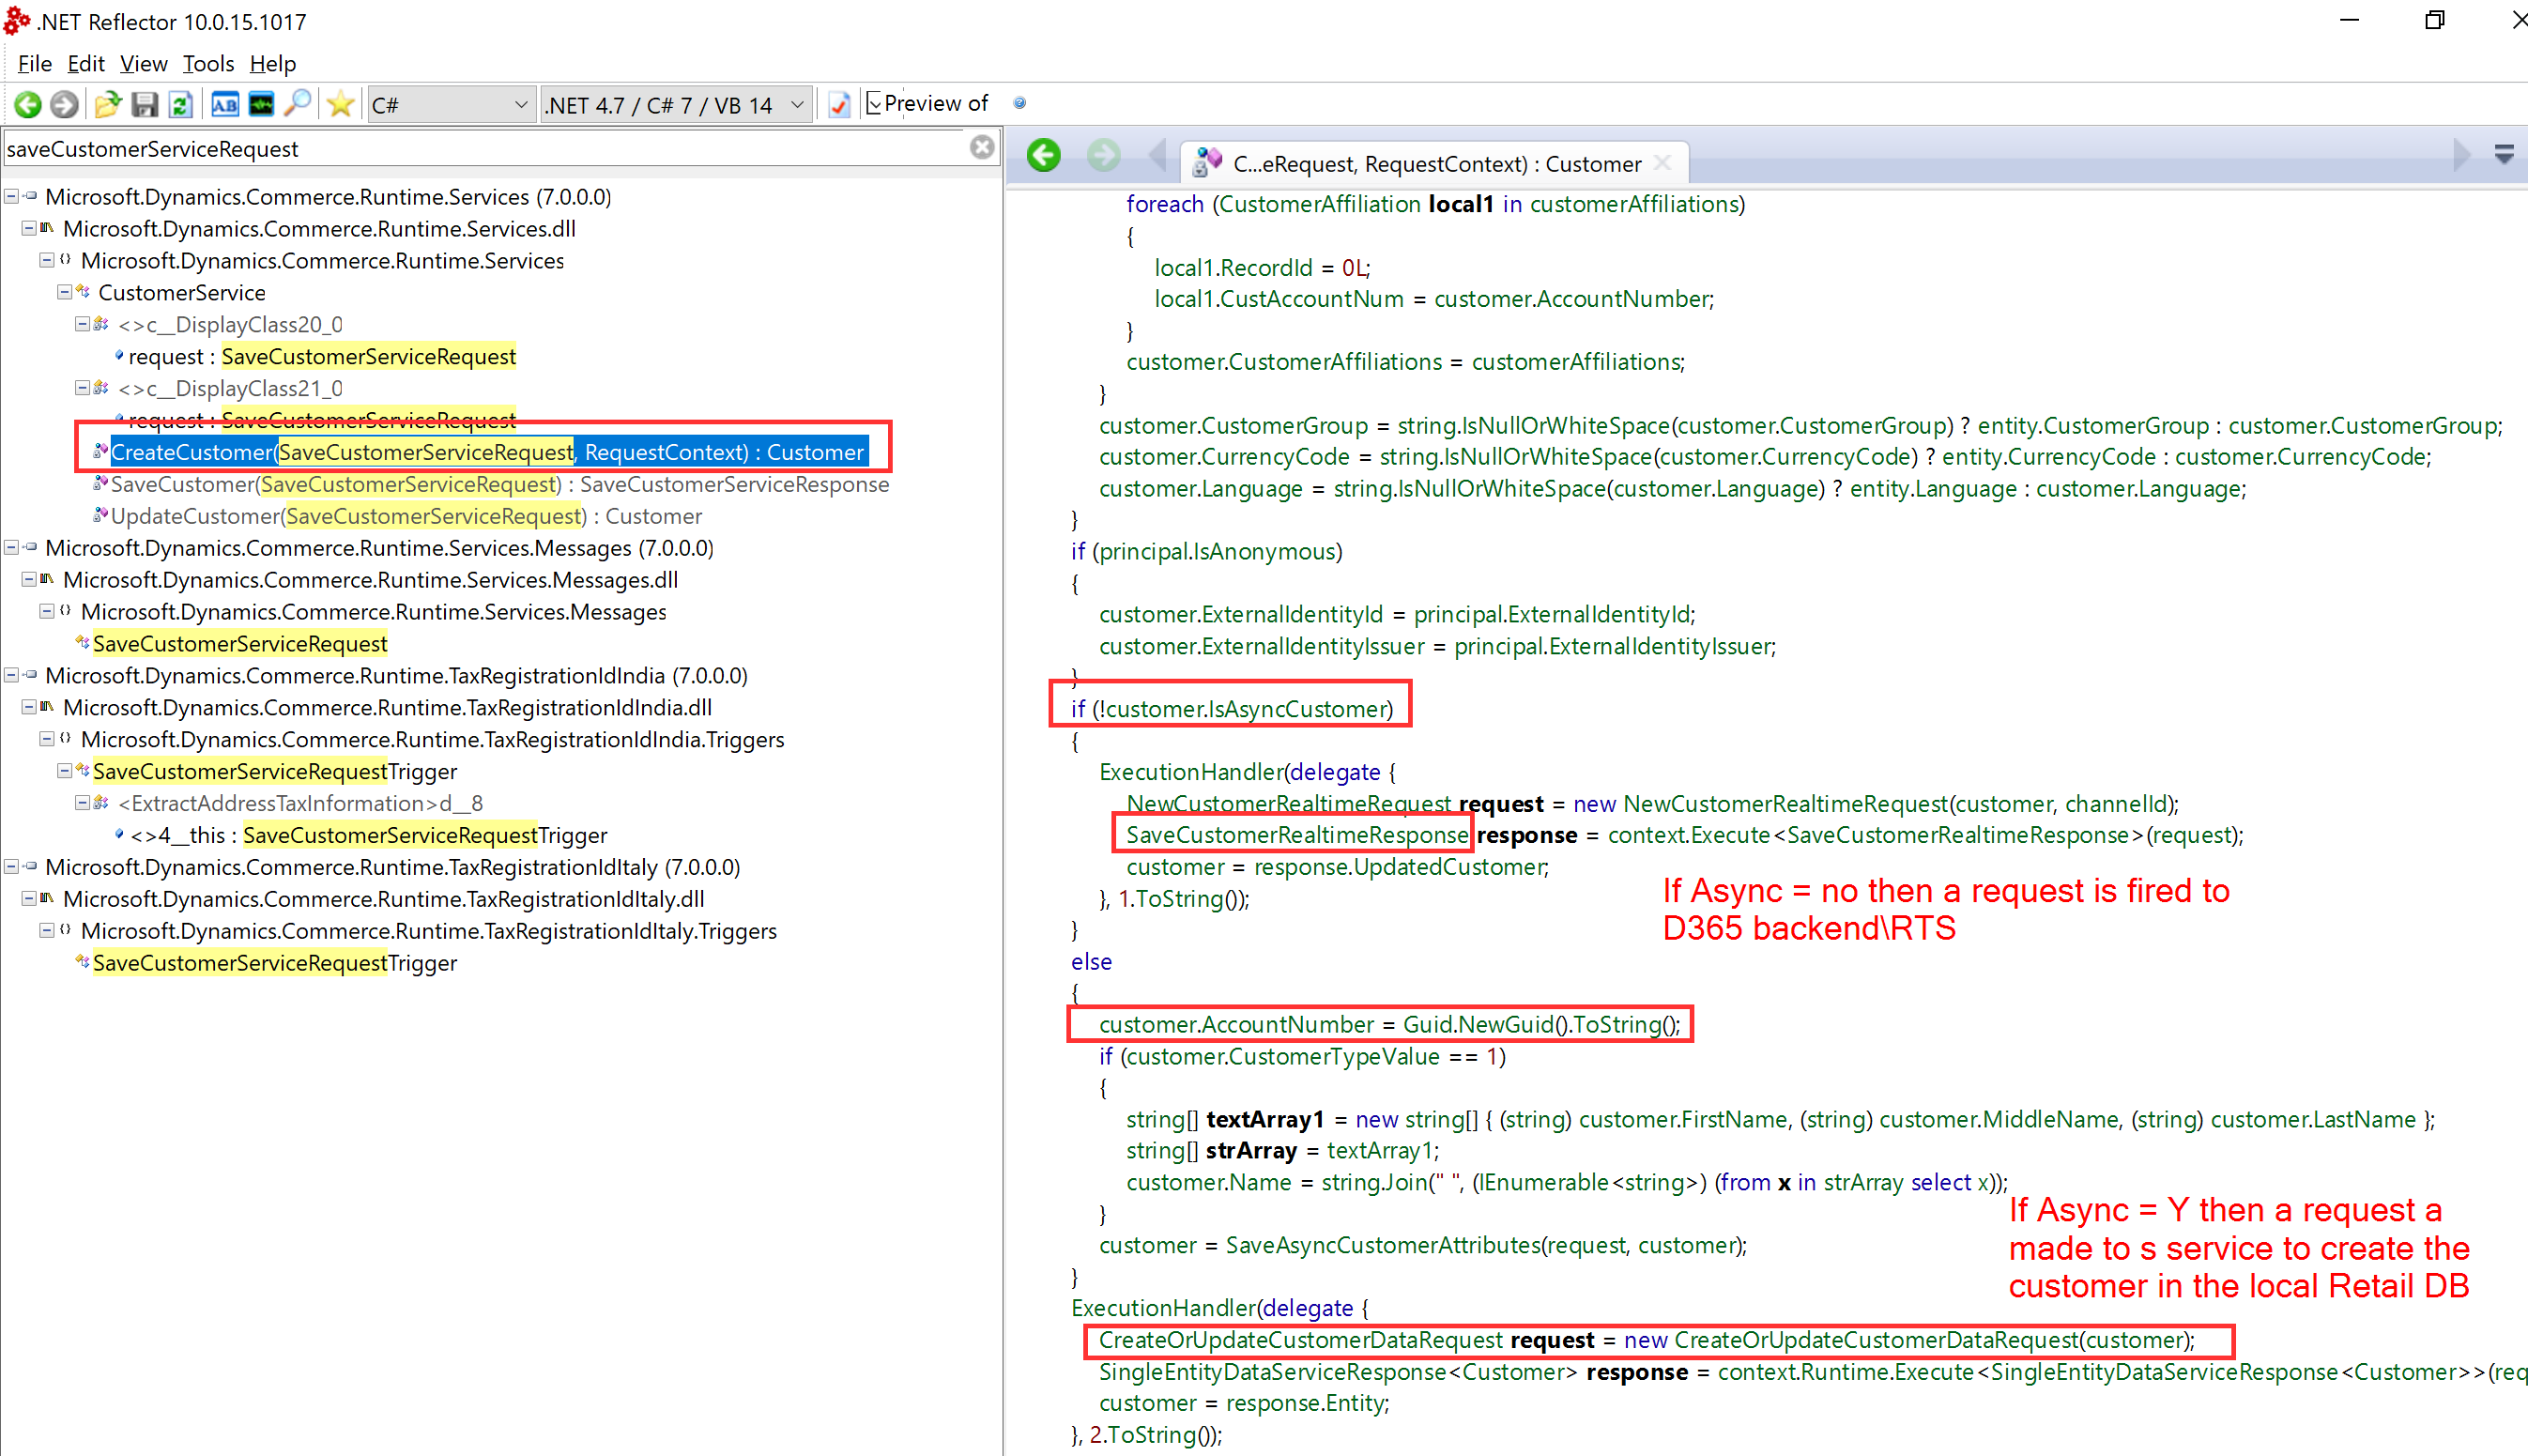Open an assembly with the folder icon
The height and width of the screenshot is (1456, 2528).
[107, 104]
